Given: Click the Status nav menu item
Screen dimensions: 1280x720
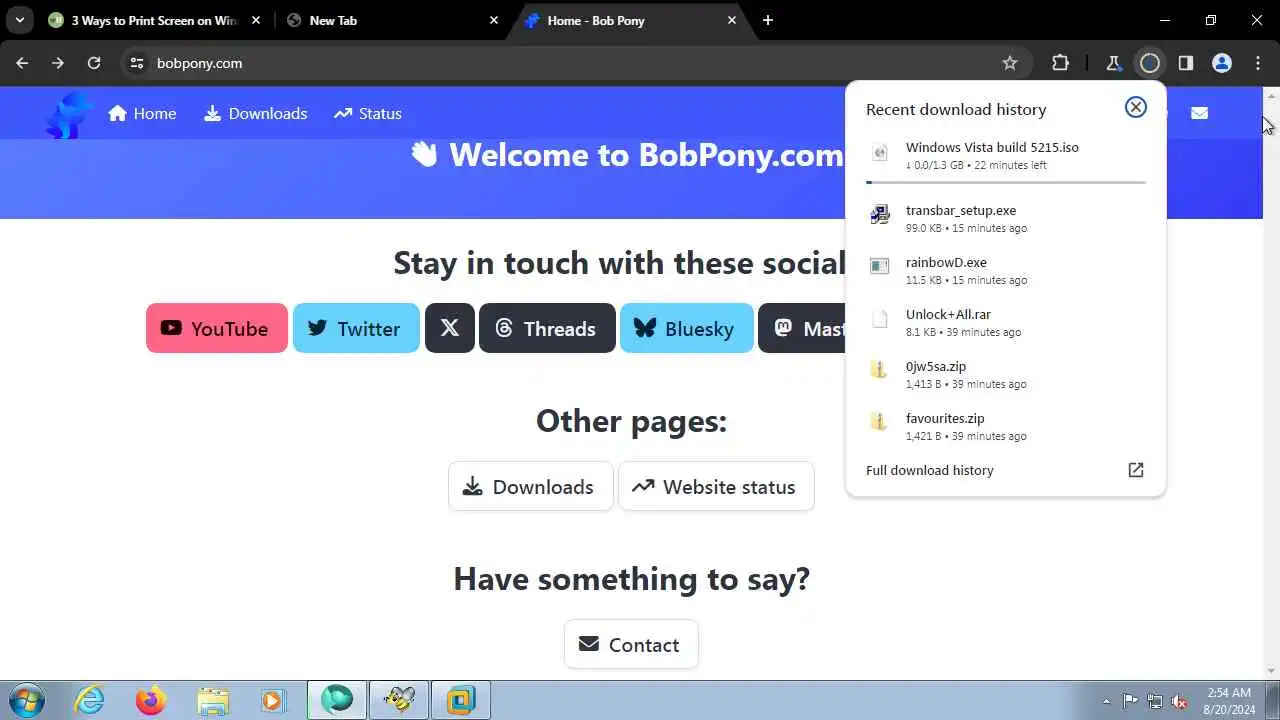Looking at the screenshot, I should (x=368, y=113).
